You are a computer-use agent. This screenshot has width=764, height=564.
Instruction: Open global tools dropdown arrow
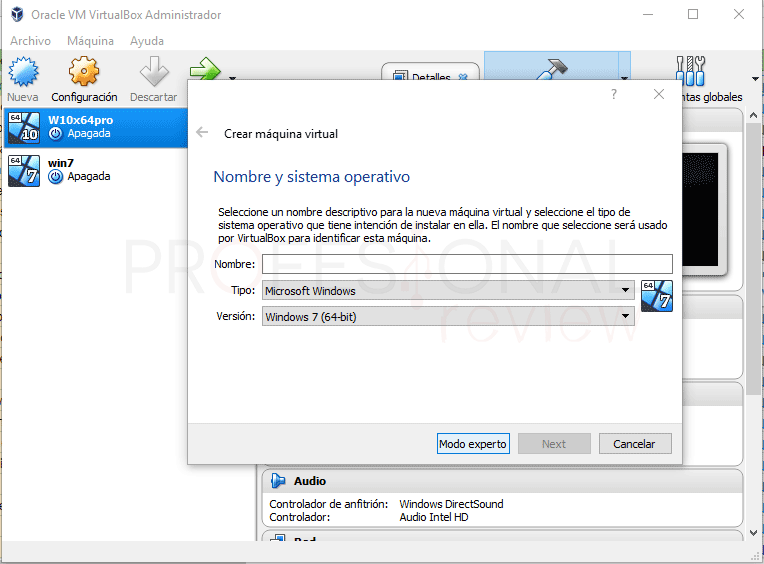[x=755, y=78]
